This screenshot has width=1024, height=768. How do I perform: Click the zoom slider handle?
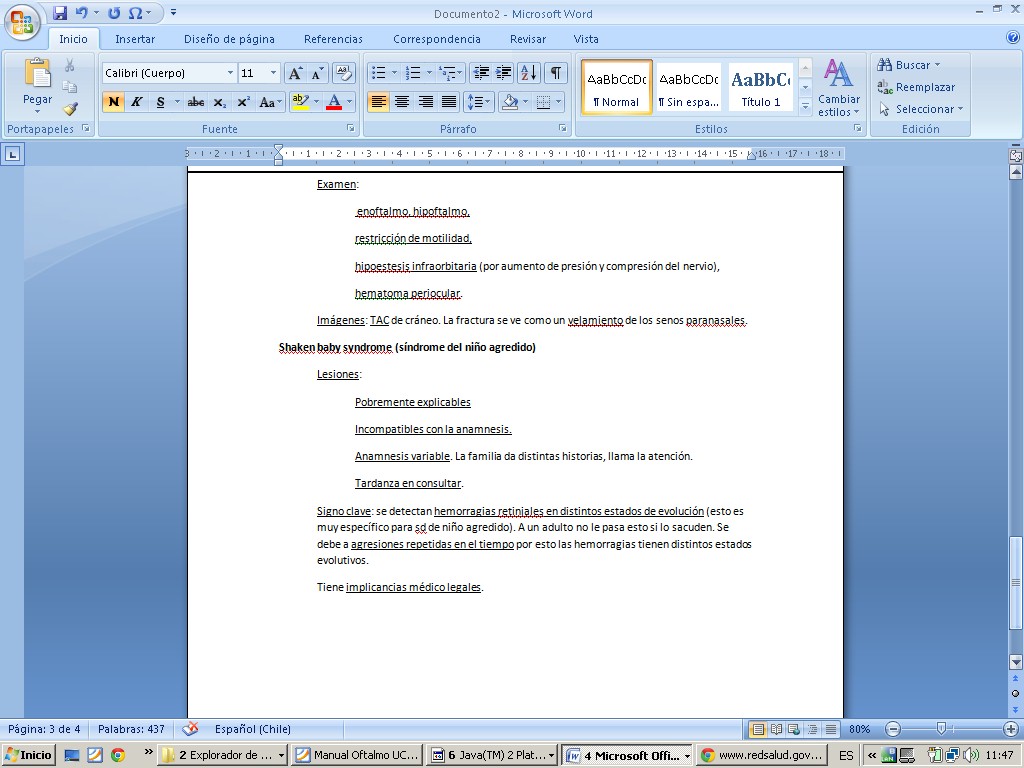pyautogui.click(x=941, y=729)
